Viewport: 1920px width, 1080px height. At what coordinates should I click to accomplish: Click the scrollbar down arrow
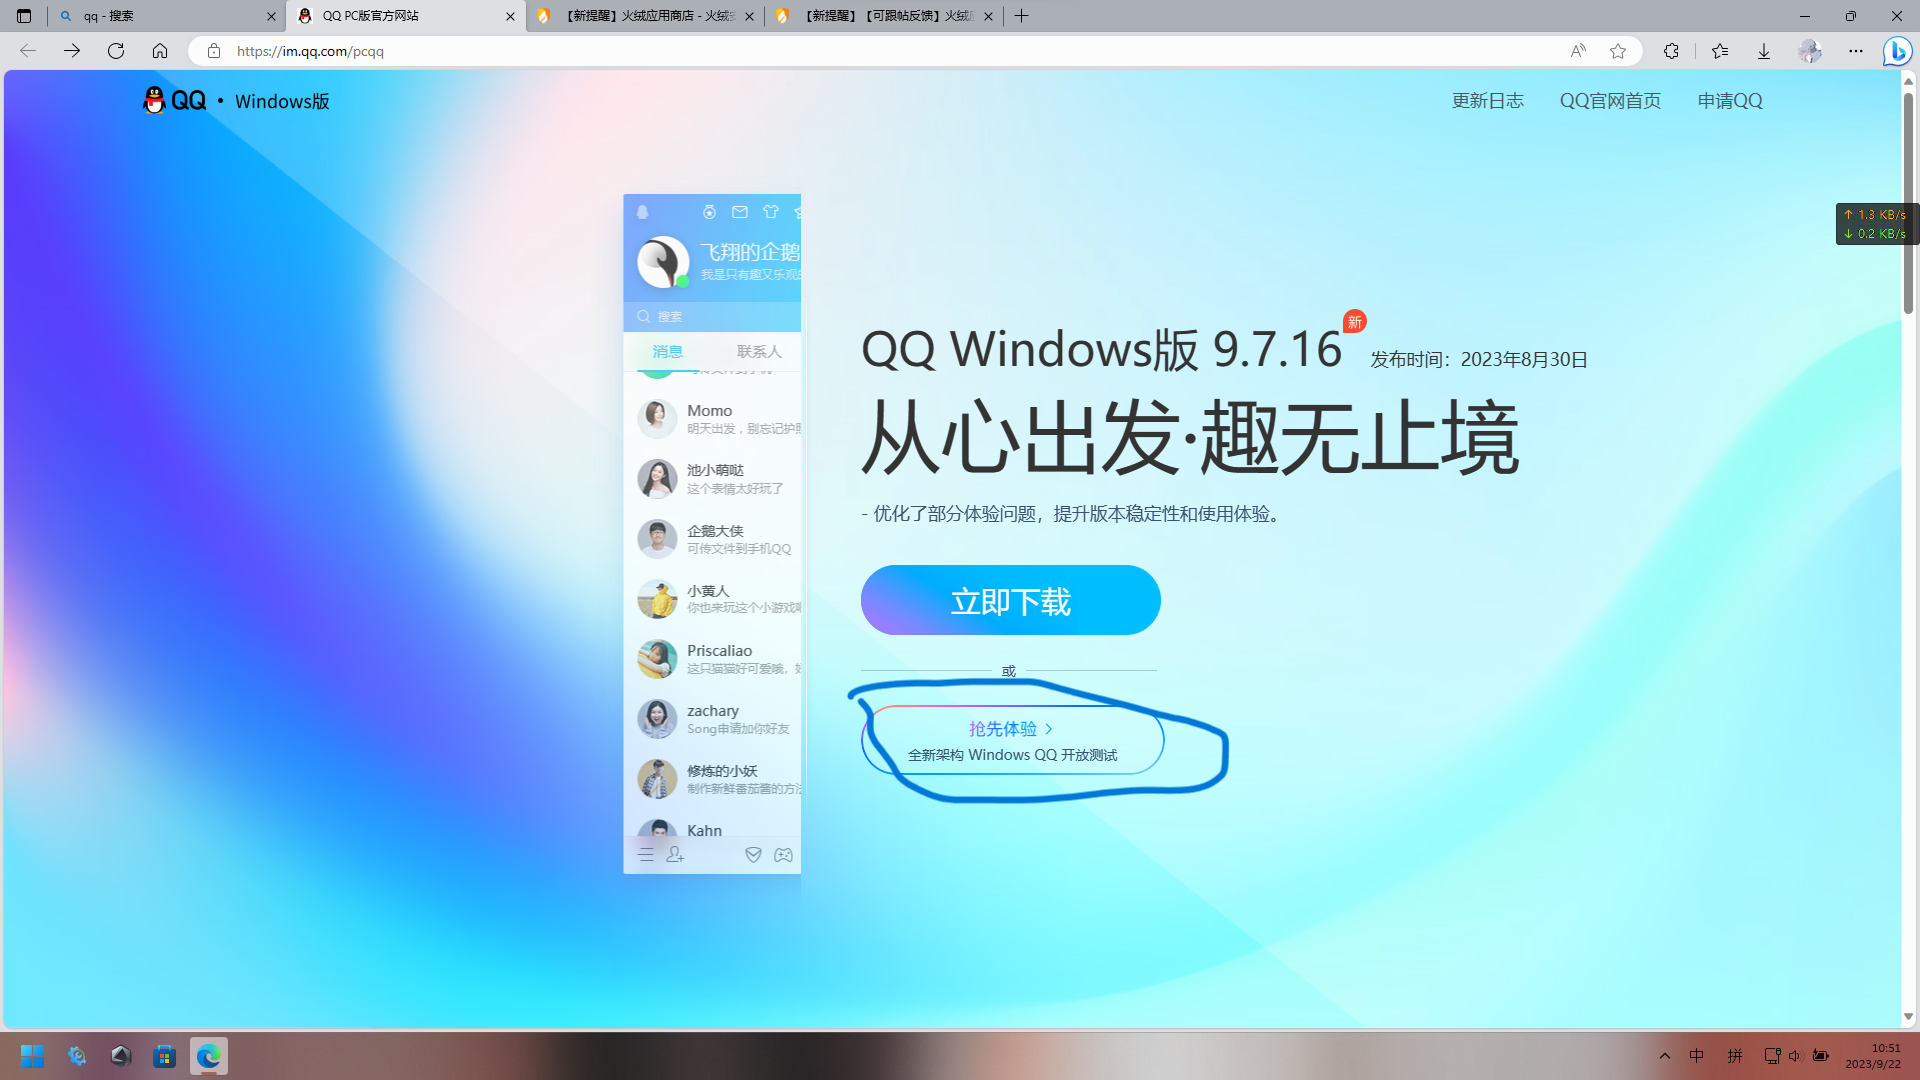[1908, 1017]
